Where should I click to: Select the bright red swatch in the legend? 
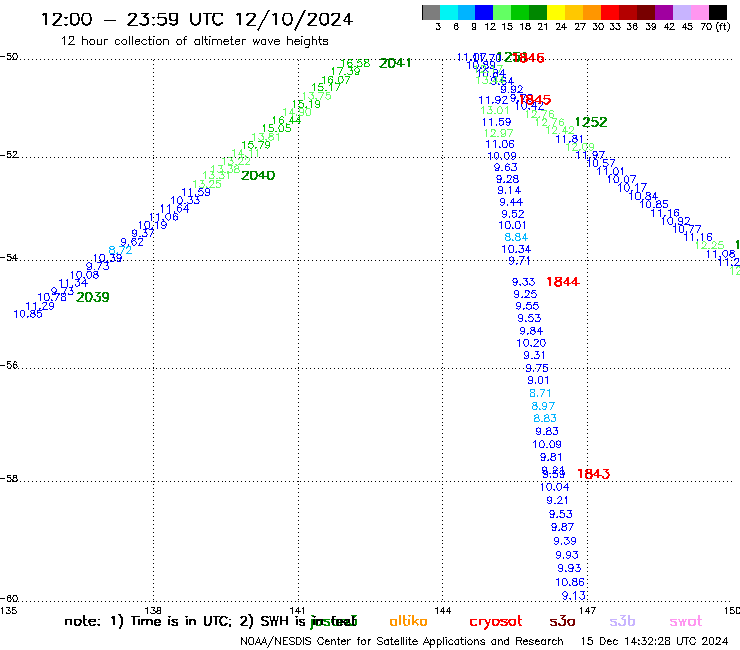pyautogui.click(x=610, y=13)
